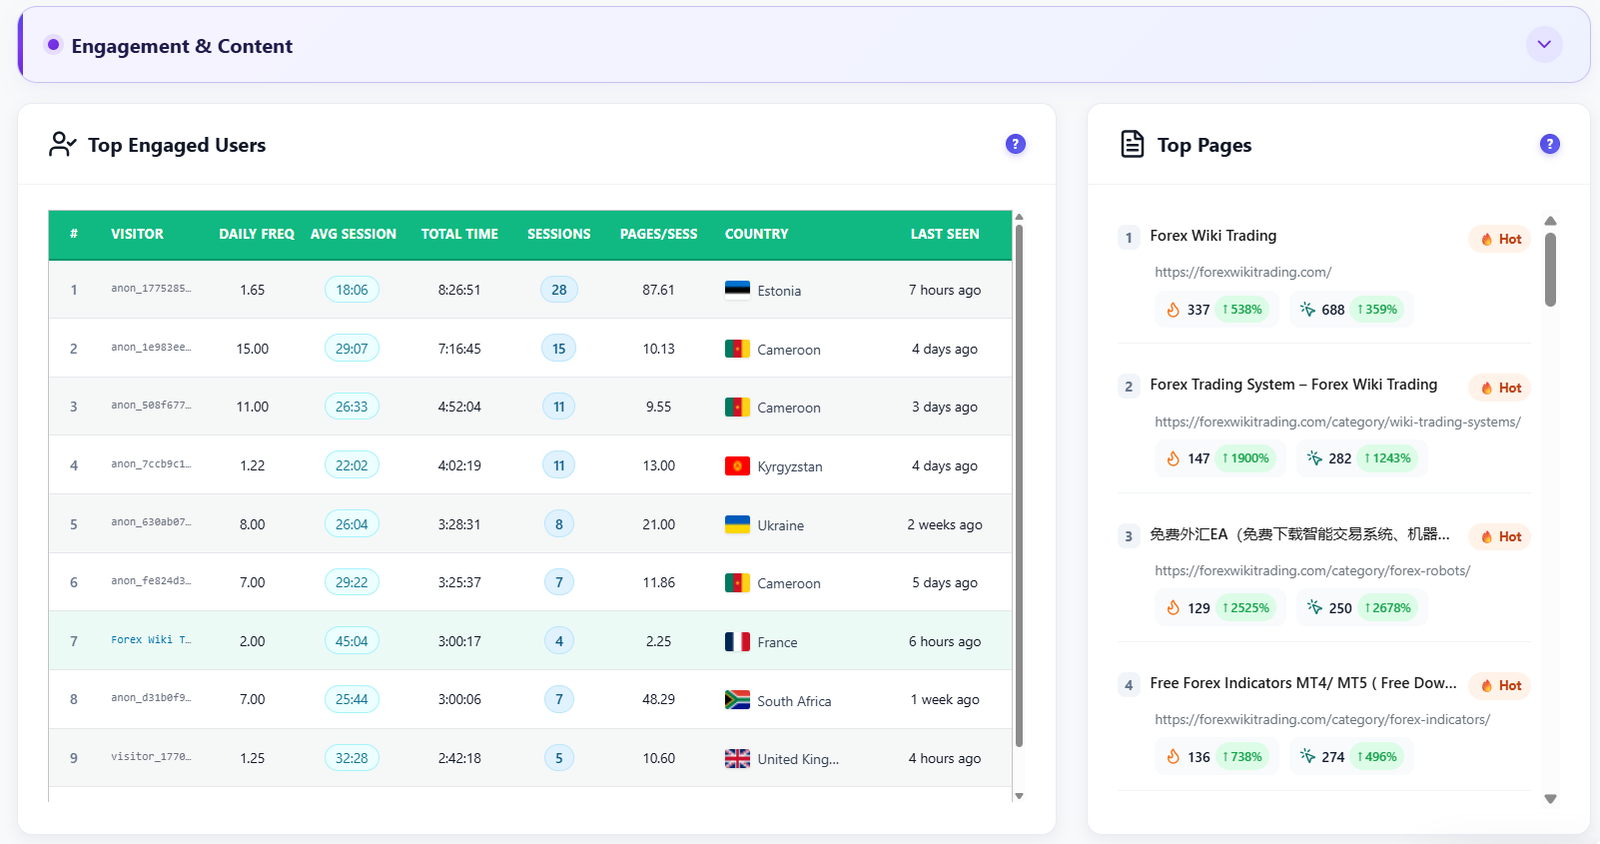The width and height of the screenshot is (1600, 844).
Task: Collapse the Engagement & Content section chevron
Action: 1544,44
